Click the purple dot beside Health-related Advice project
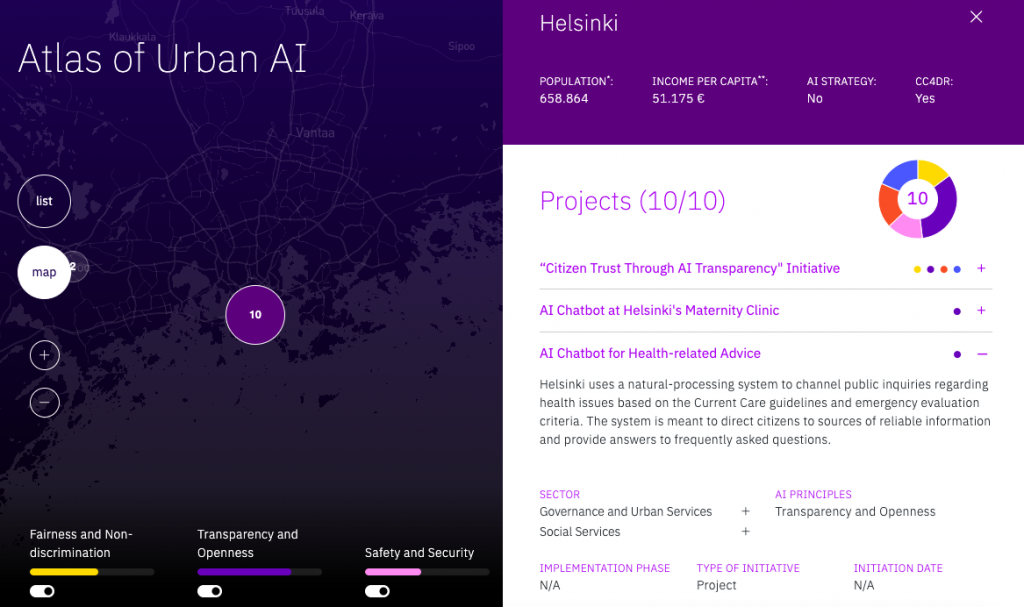 coord(957,355)
